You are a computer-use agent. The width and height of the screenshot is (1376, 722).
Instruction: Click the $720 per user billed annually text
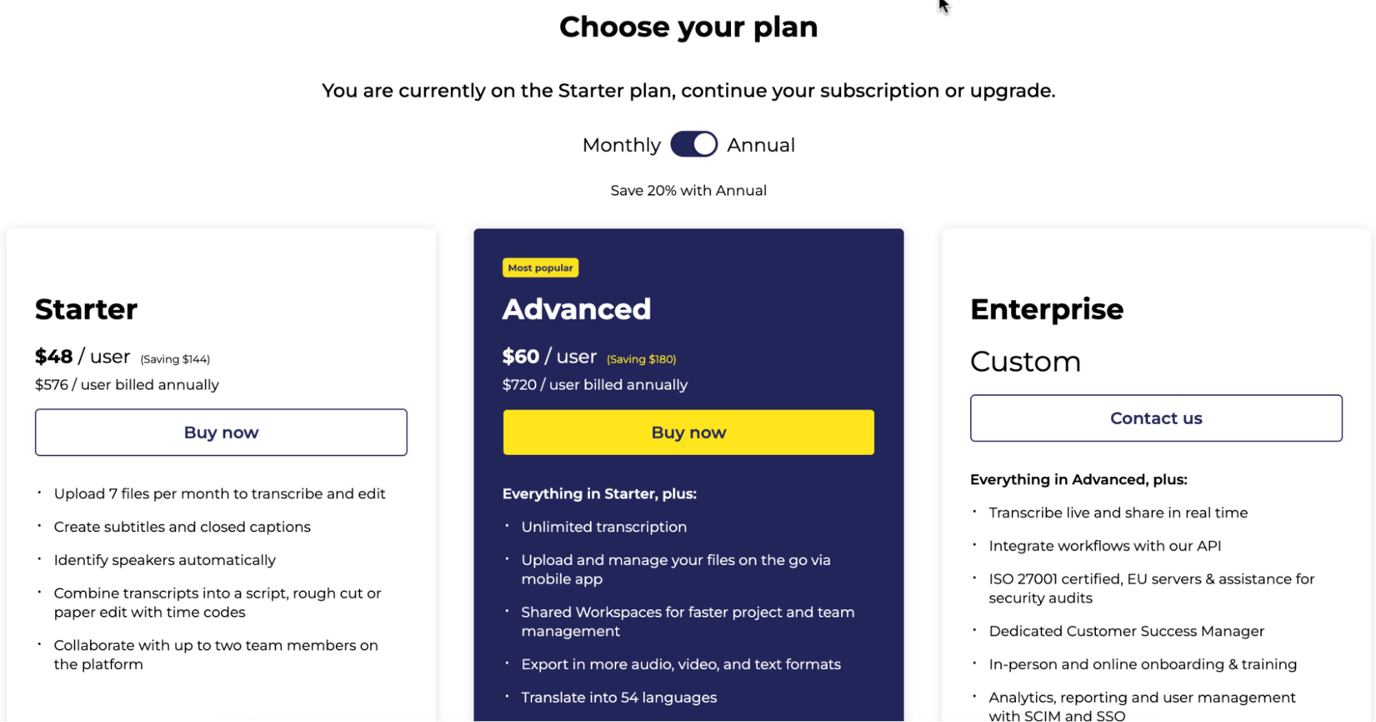pos(595,384)
